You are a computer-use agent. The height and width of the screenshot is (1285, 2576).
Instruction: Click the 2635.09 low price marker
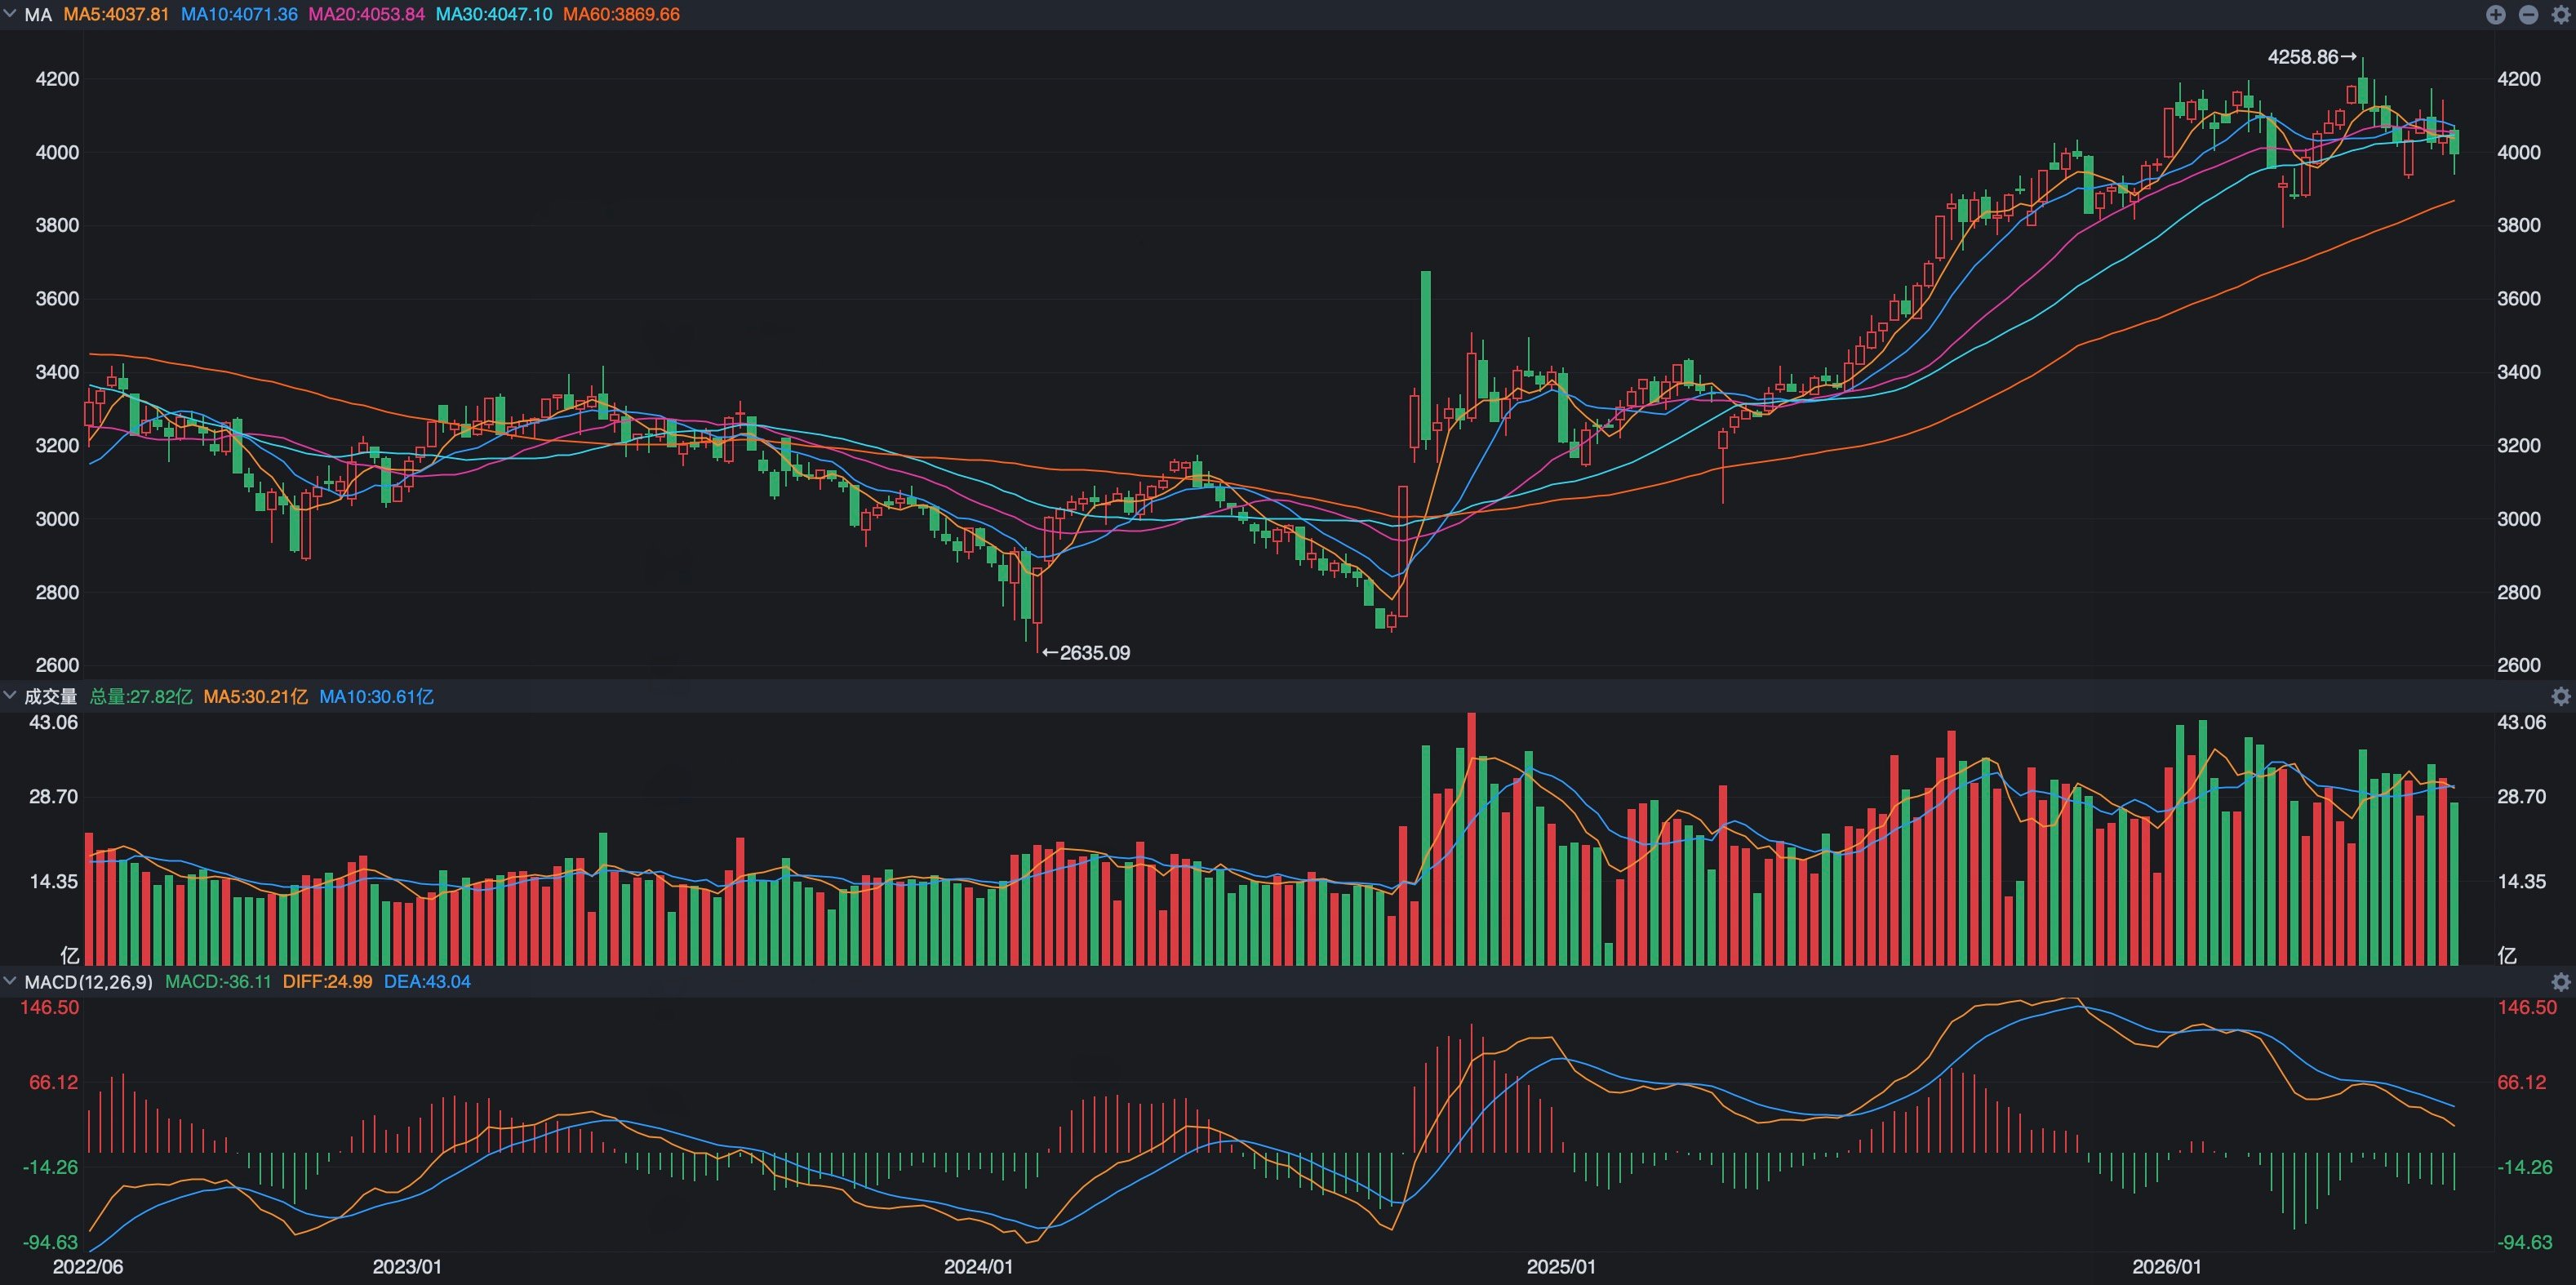1086,653
